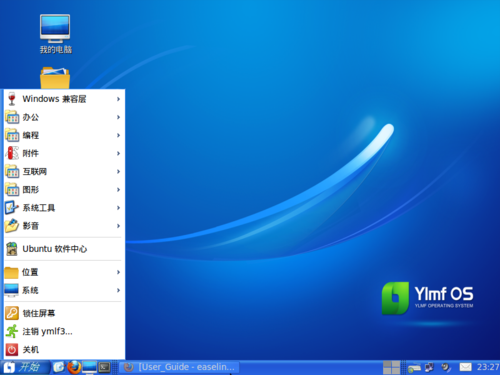Click the show desktop monitor icon in taskbar
Image resolution: width=500 pixels, height=375 pixels.
click(x=89, y=367)
